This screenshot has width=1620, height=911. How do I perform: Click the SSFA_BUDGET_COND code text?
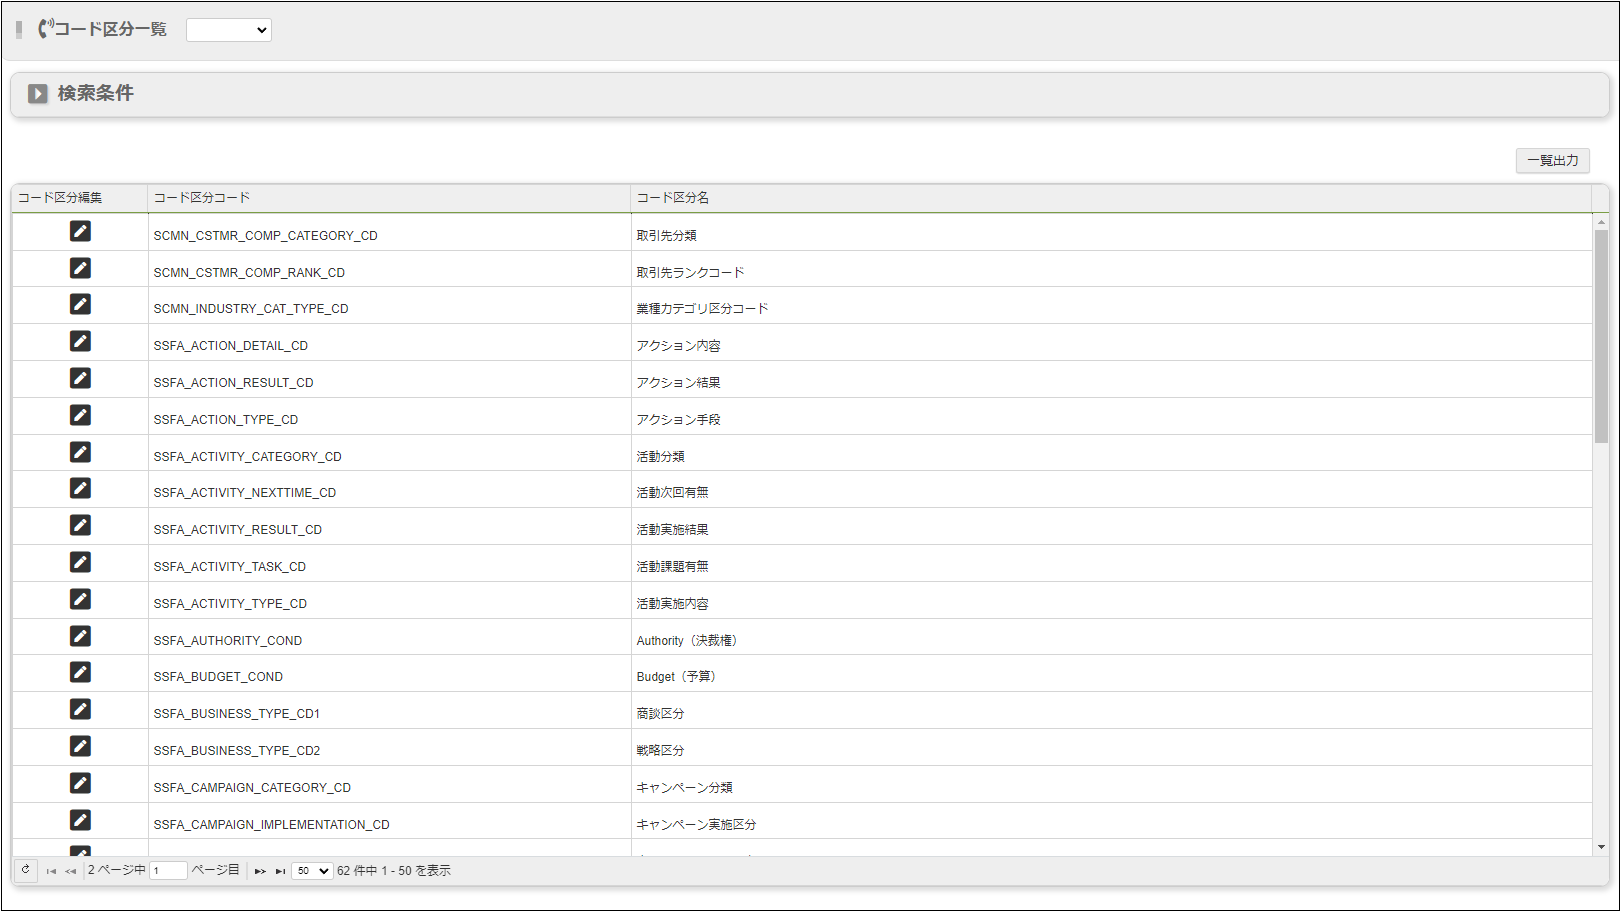218,677
